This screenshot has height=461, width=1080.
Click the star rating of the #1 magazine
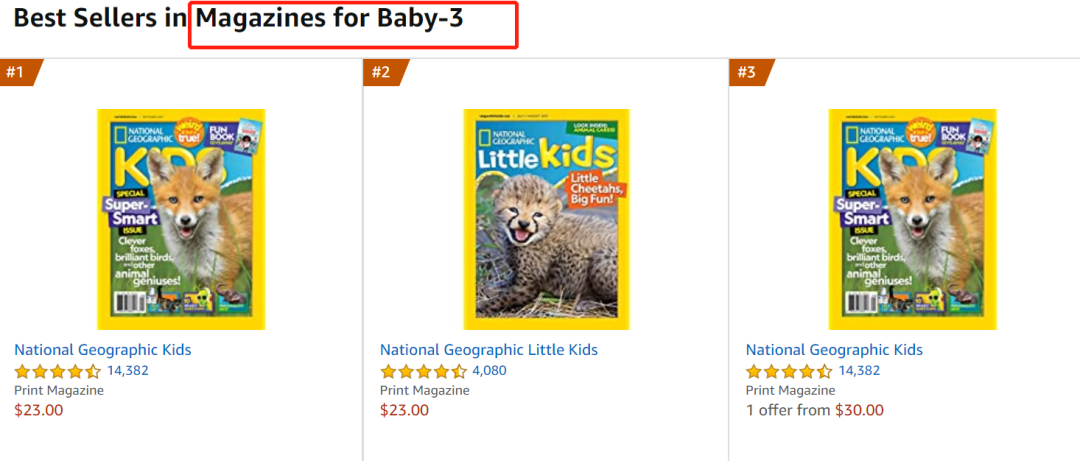(x=58, y=371)
